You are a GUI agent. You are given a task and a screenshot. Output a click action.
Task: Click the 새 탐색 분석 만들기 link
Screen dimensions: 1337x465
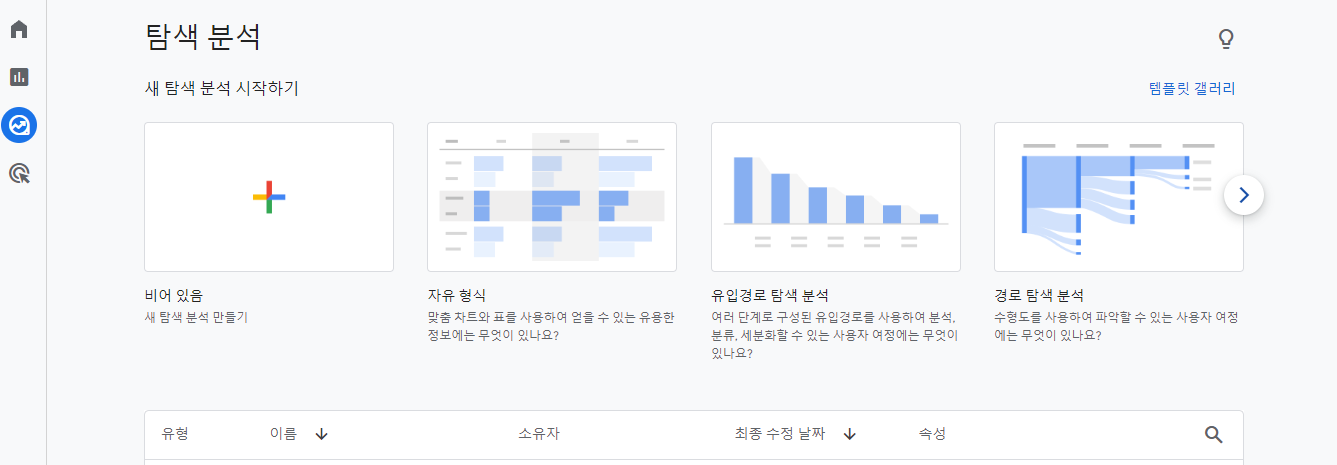tap(196, 317)
